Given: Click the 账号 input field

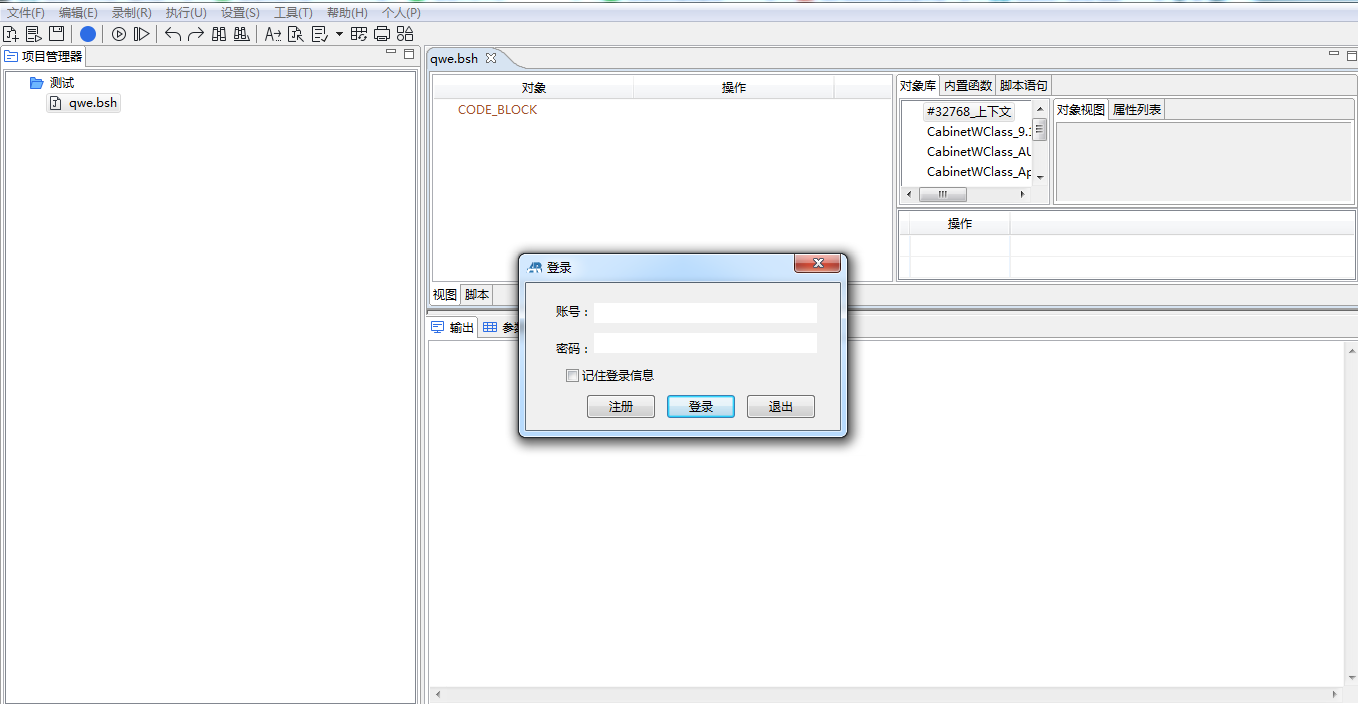Looking at the screenshot, I should pos(705,313).
